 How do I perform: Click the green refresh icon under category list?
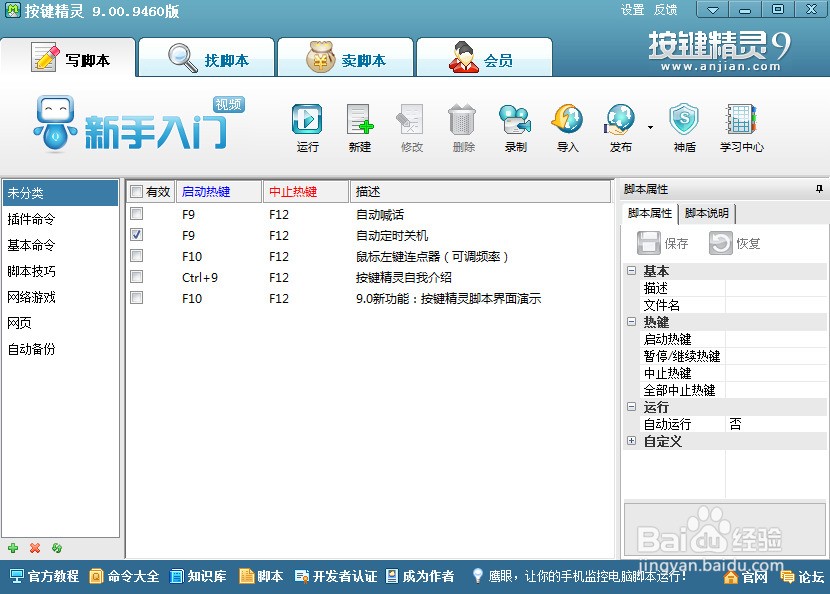tap(57, 548)
